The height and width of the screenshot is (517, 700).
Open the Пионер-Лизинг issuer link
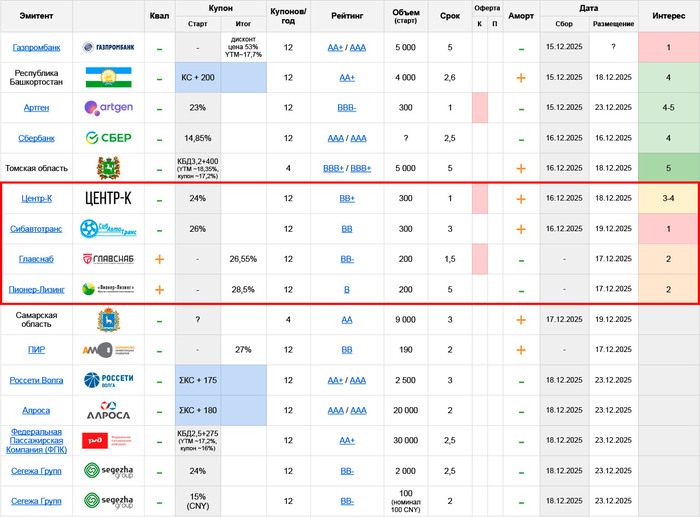(36, 290)
